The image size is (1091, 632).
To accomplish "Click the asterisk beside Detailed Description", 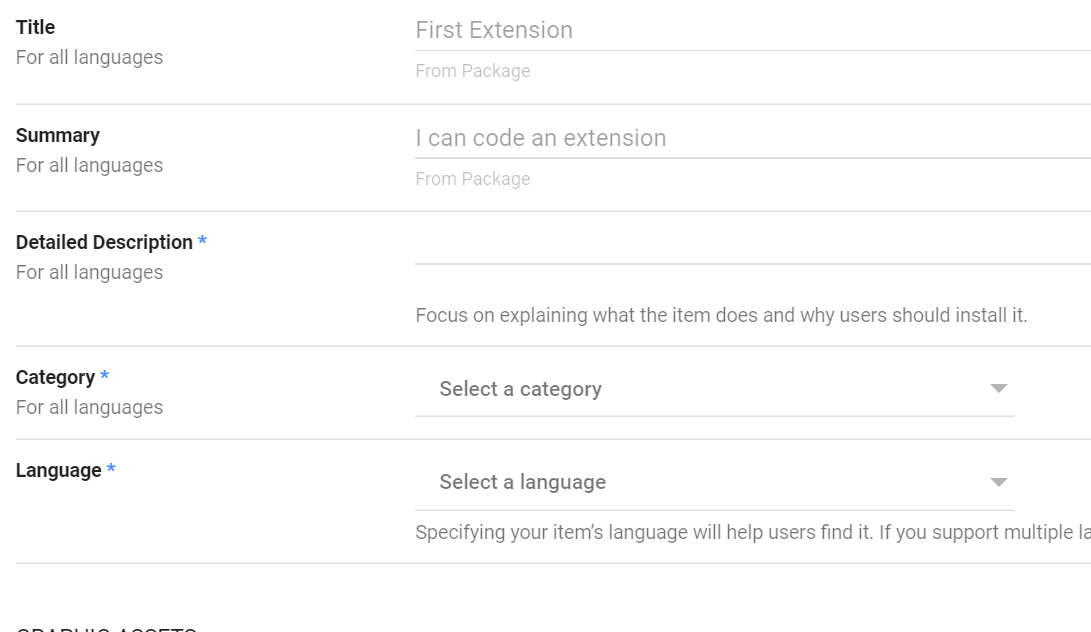I will pos(202,243).
